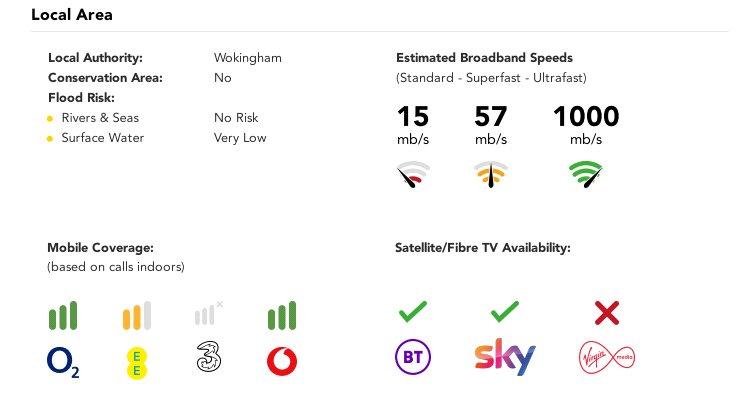The height and width of the screenshot is (406, 748).
Task: Click the Wokingham local authority value
Action: click(x=248, y=58)
